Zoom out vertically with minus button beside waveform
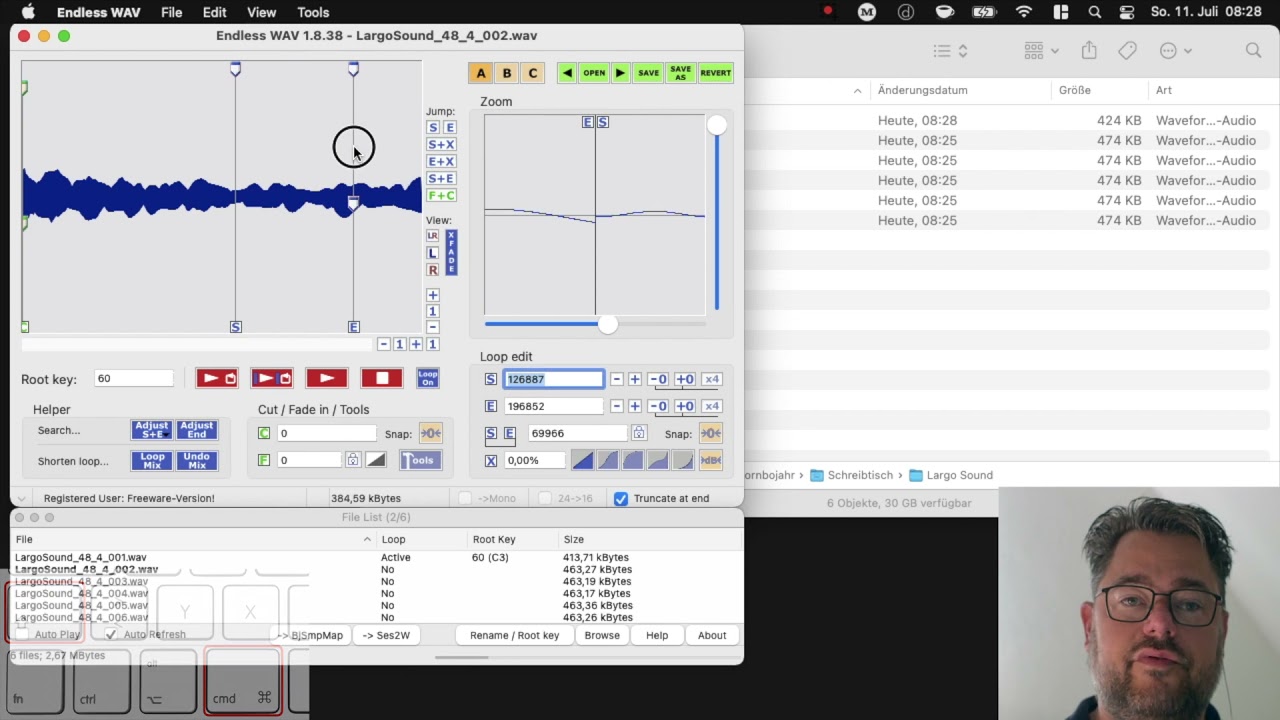 click(x=433, y=327)
